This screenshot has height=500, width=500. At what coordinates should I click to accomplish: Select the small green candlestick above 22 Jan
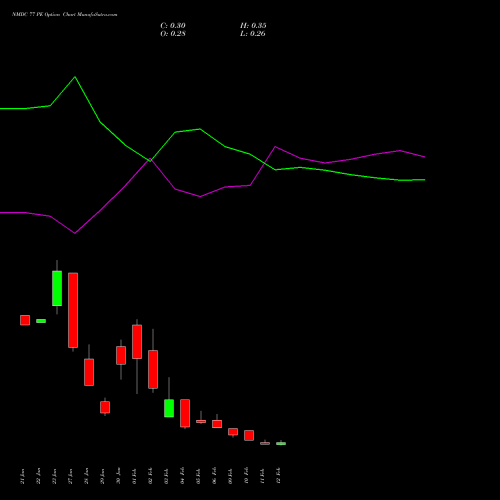(x=41, y=321)
